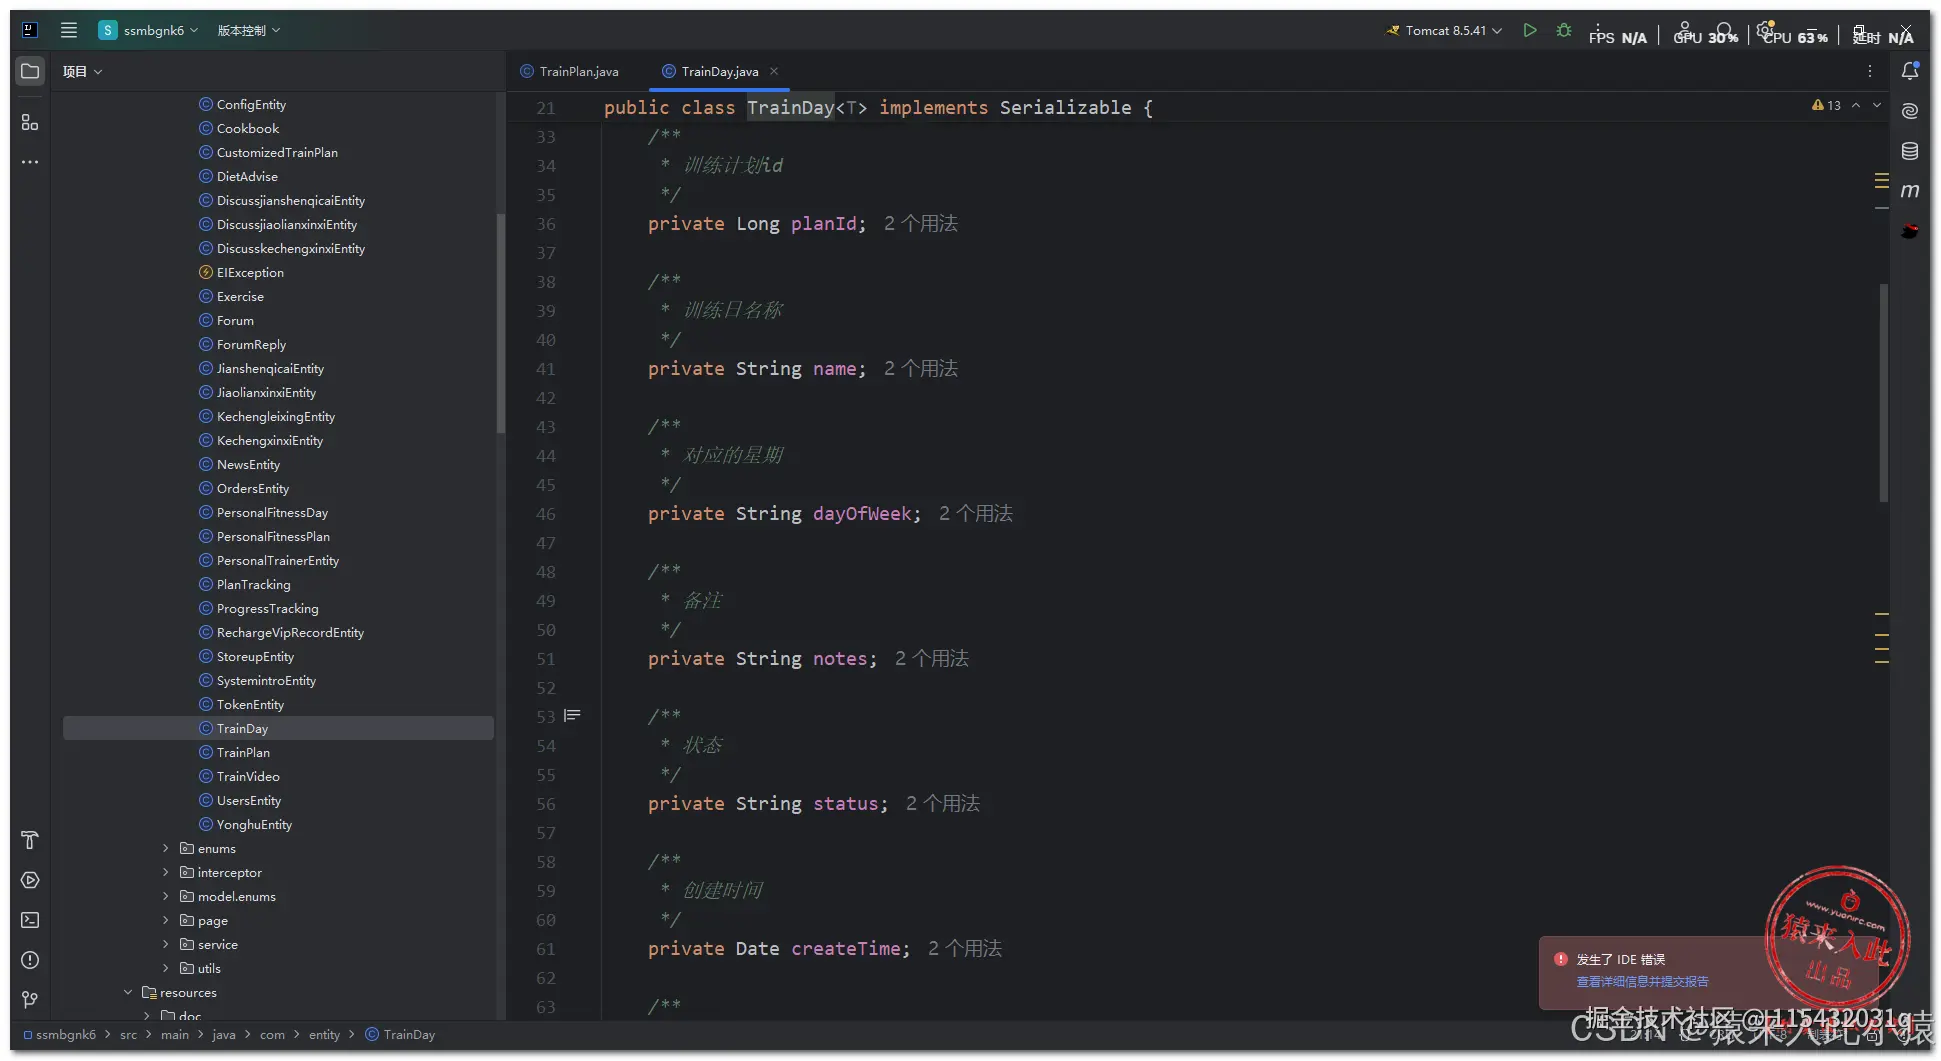Select PersonalFitnessPlan in project tree

tap(273, 536)
